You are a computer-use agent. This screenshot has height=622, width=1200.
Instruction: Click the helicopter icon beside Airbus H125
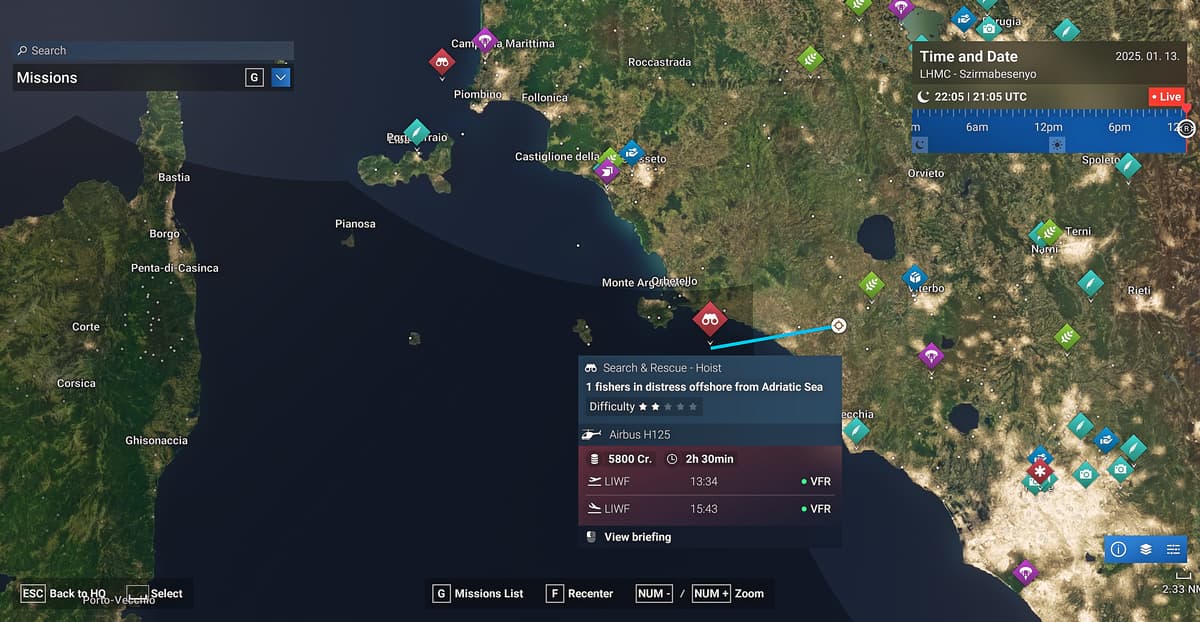[591, 434]
